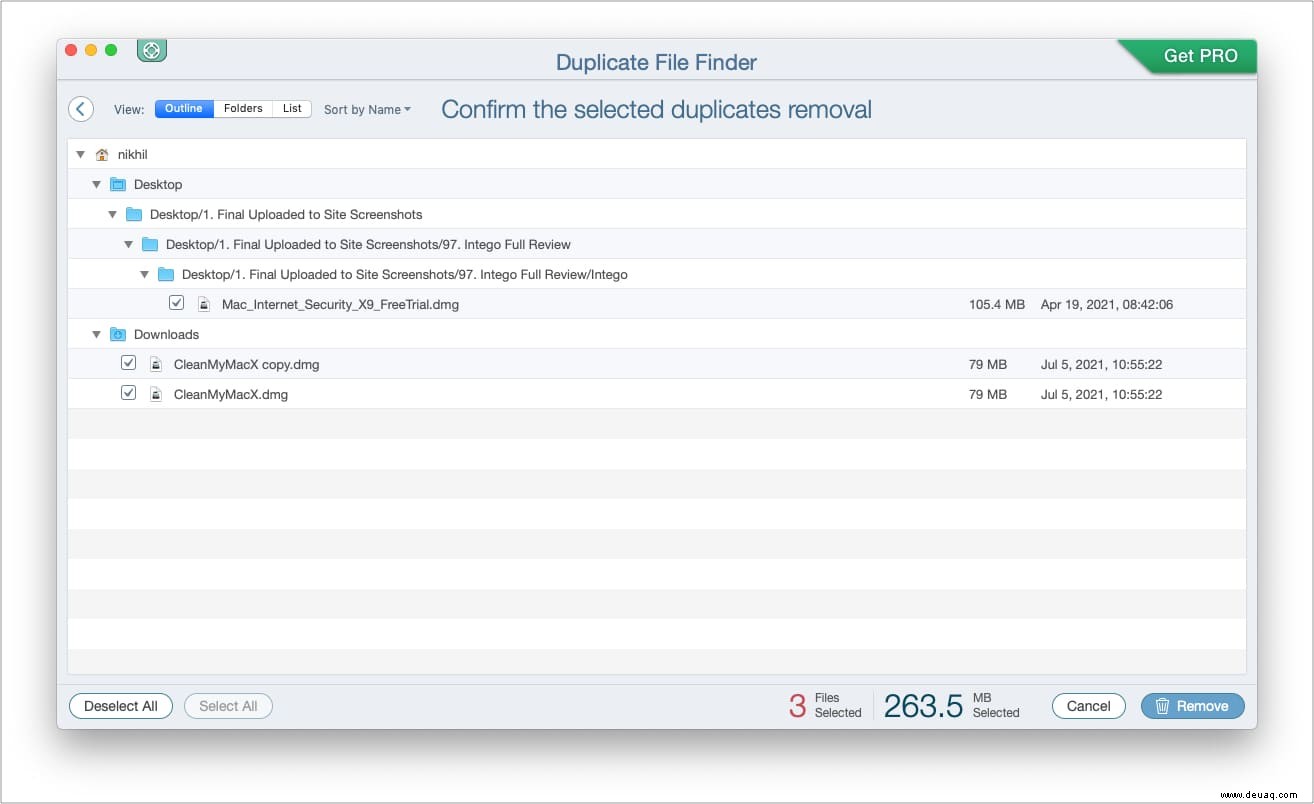Image resolution: width=1314 pixels, height=804 pixels.
Task: Click the Duplicate File Finder window title
Action: [x=656, y=62]
